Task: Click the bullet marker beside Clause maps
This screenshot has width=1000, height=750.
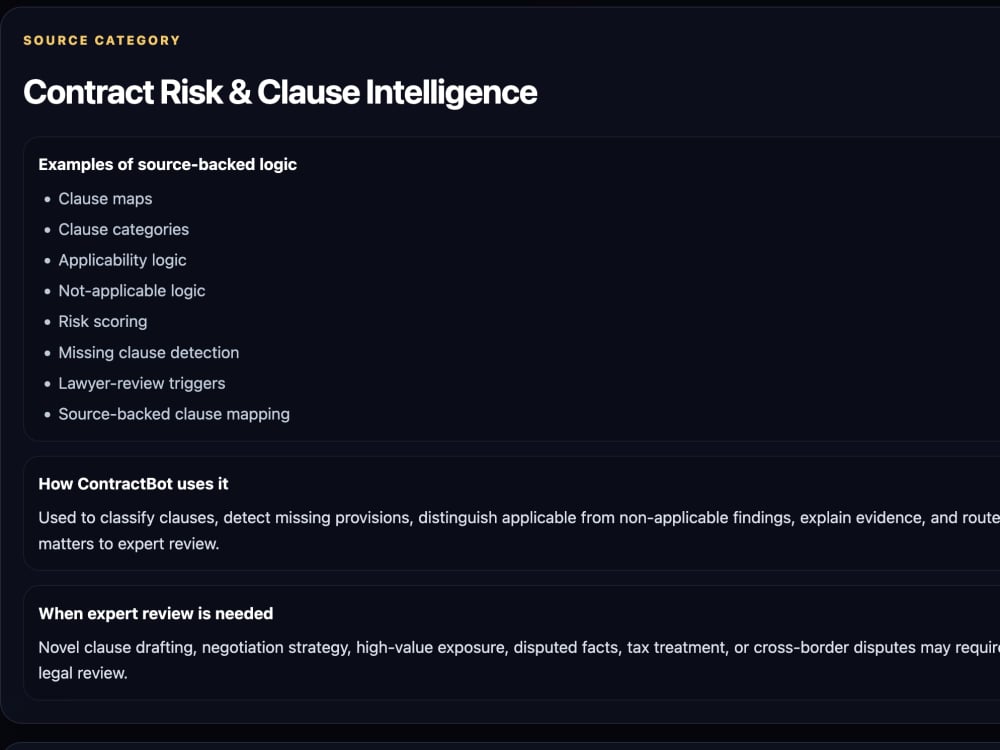Action: [x=47, y=200]
